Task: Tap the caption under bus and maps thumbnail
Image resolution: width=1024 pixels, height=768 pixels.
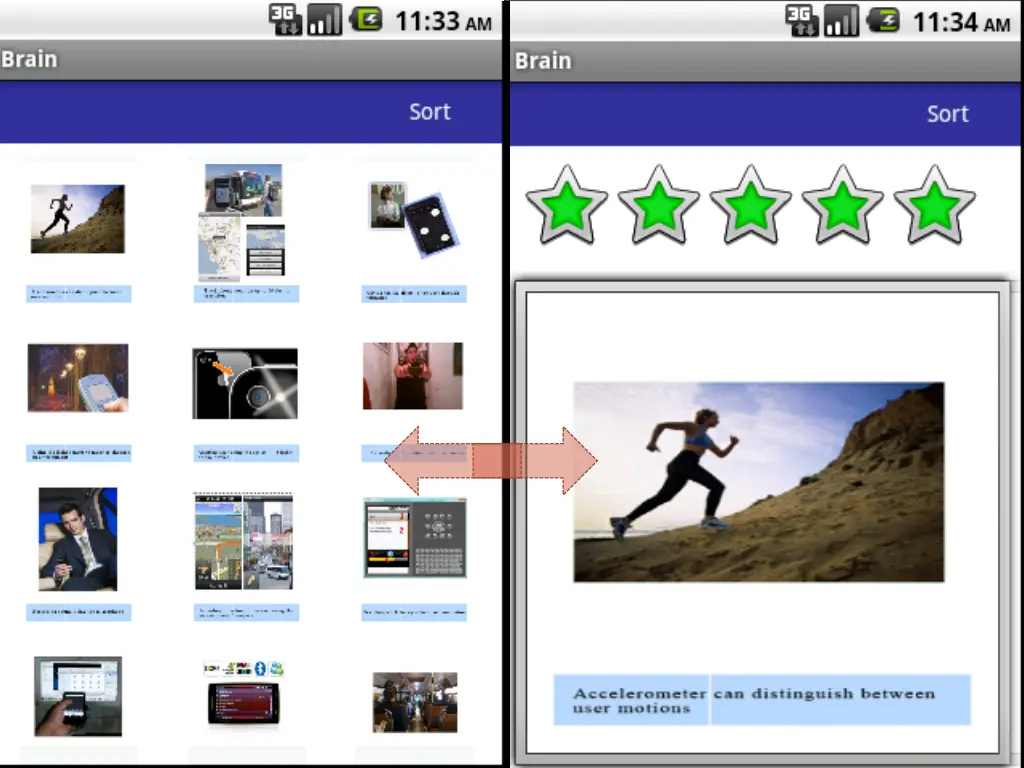Action: click(246, 294)
